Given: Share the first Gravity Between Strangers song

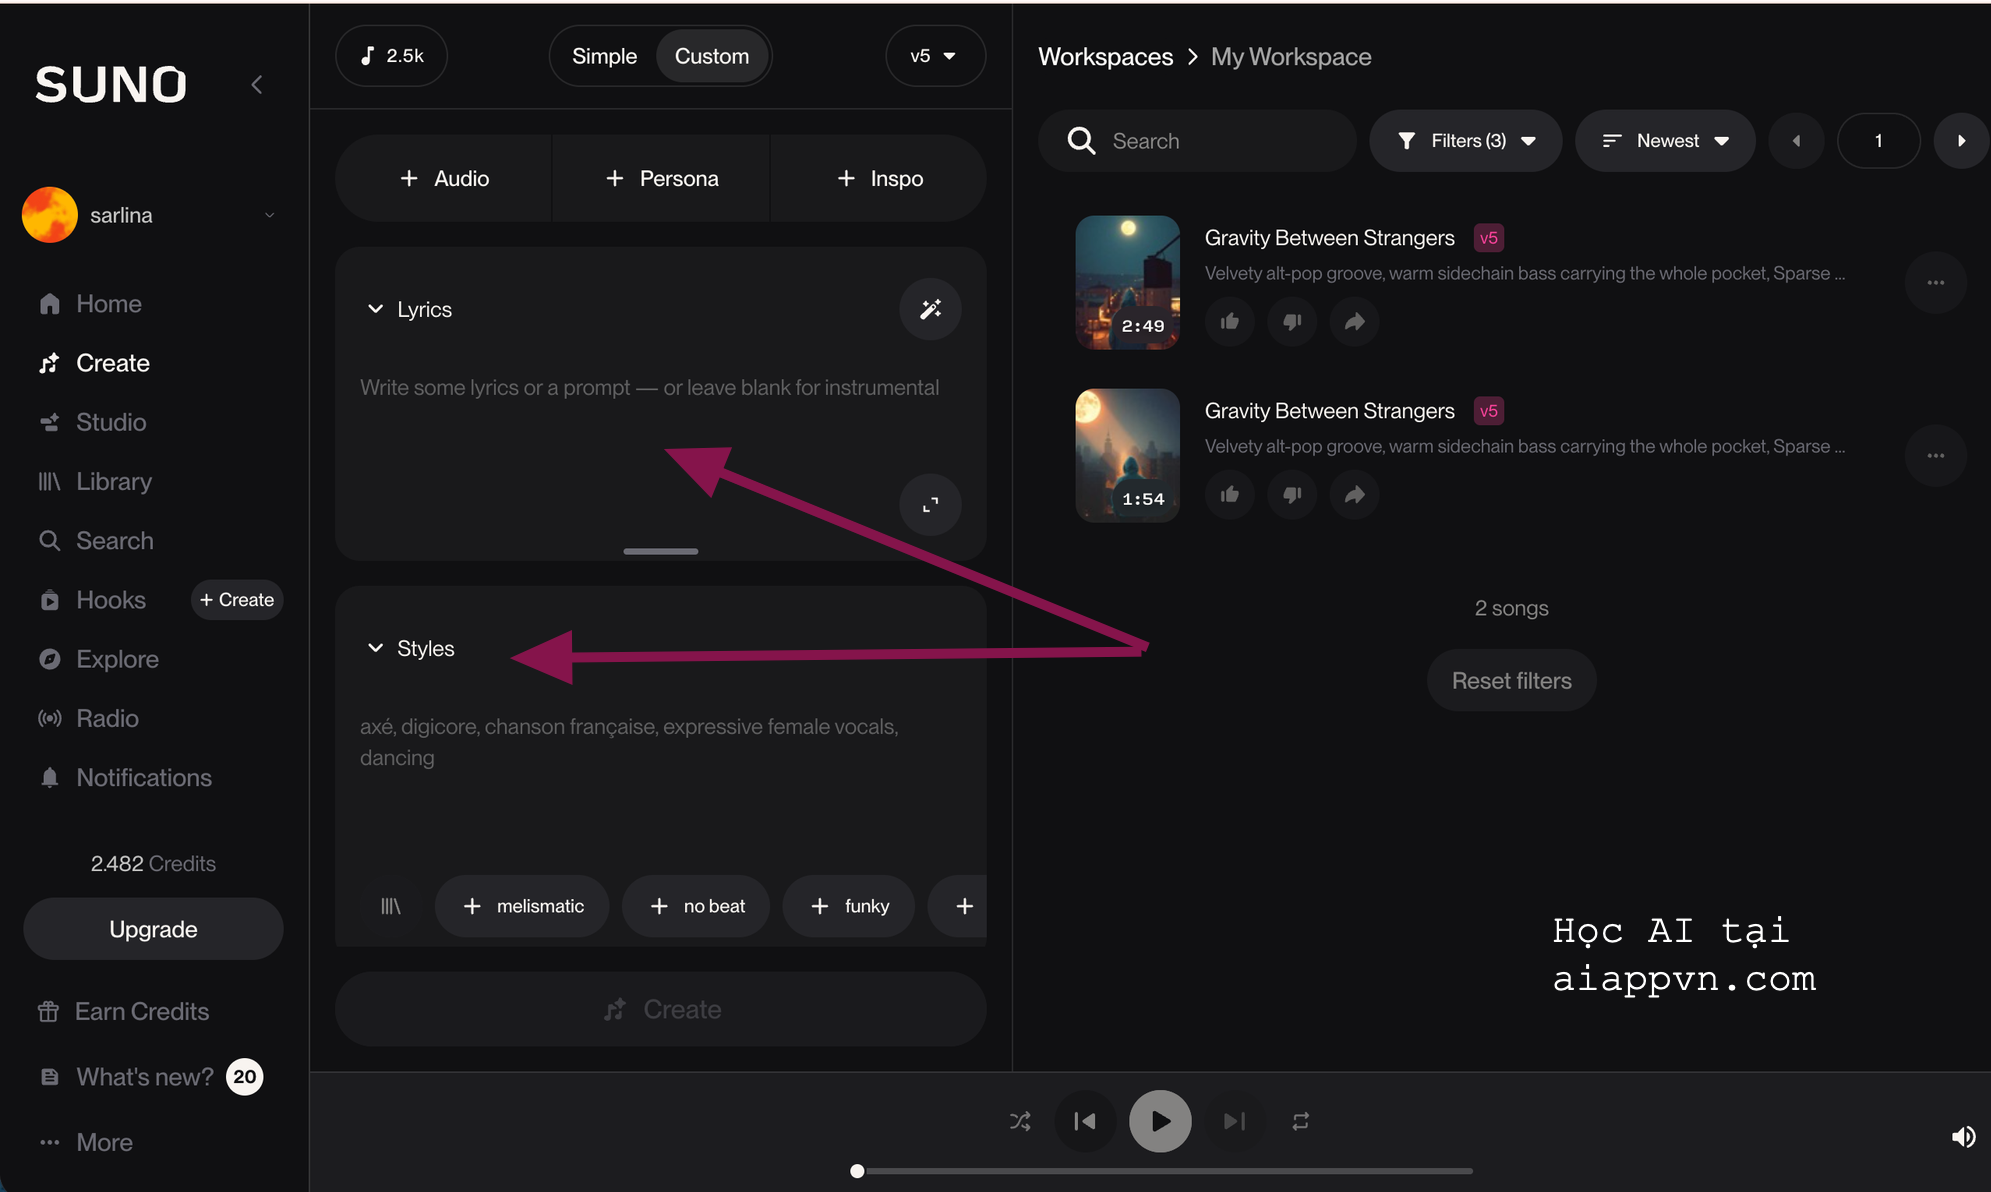Looking at the screenshot, I should pyautogui.click(x=1354, y=321).
